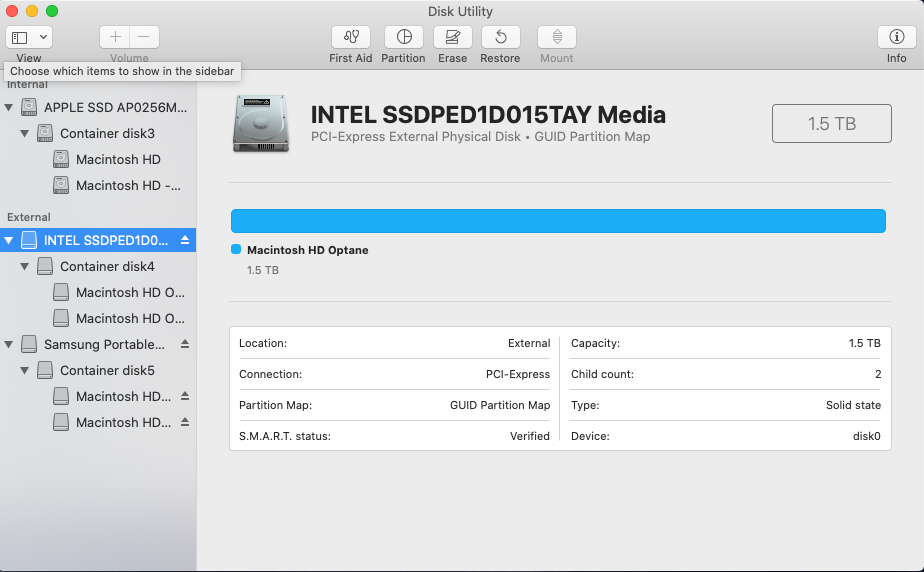Click the External section header in sidebar
Image resolution: width=924 pixels, height=572 pixels.
click(29, 217)
